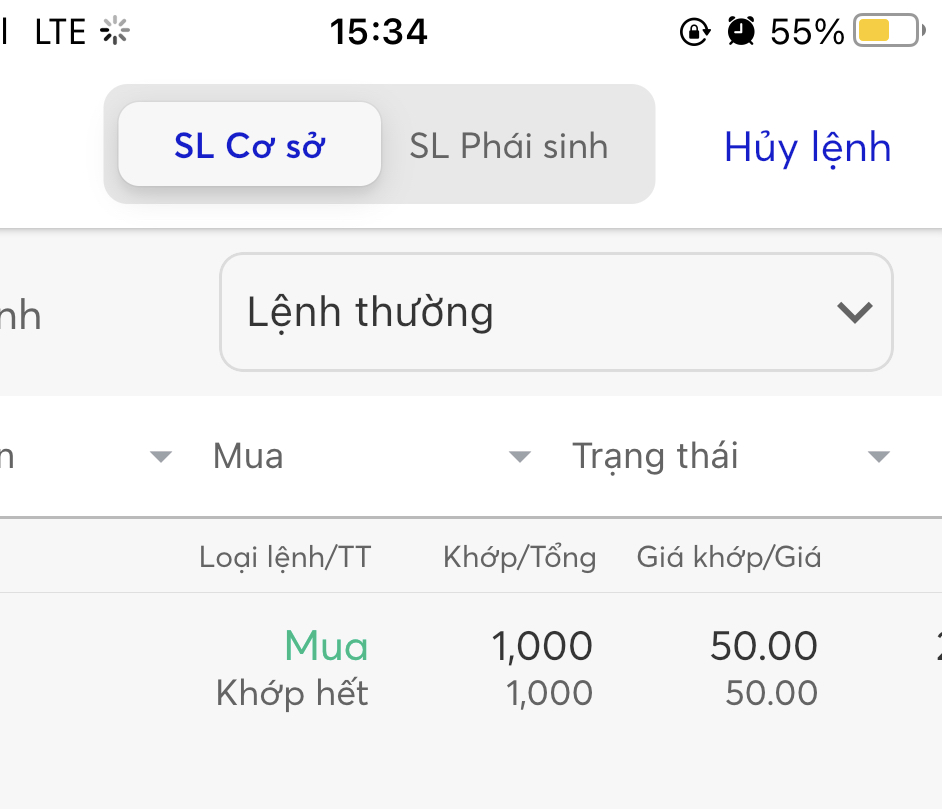Tap the bold 50.00 matched price
The image size is (942, 809).
764,646
